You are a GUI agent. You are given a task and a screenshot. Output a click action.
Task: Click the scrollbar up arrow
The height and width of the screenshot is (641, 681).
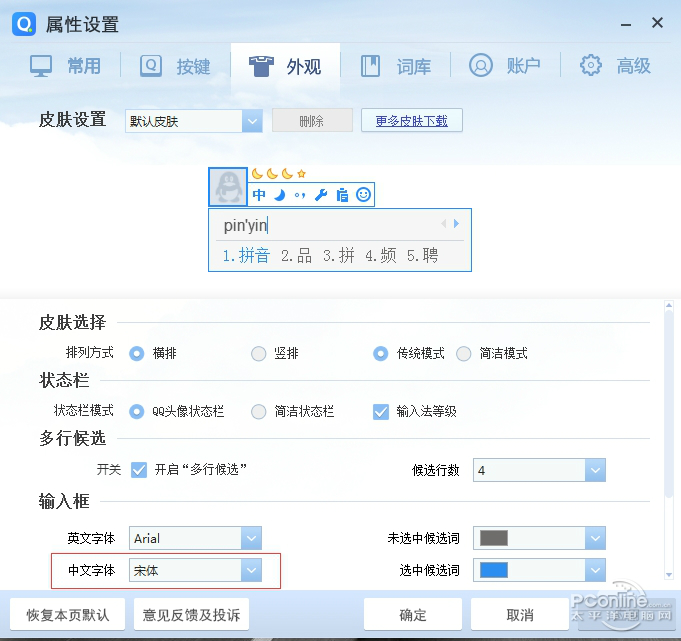tap(669, 306)
